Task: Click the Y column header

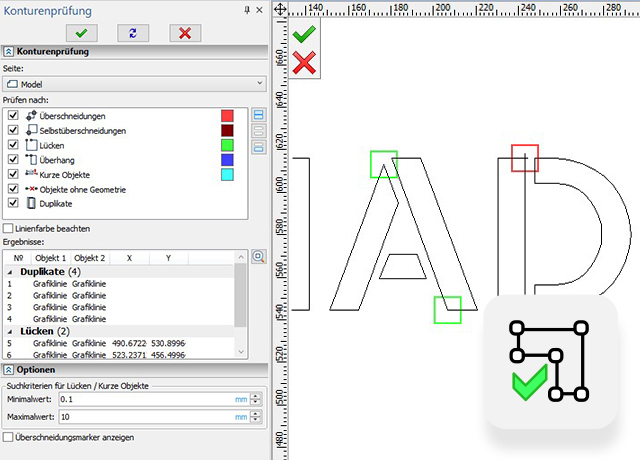Action: (x=169, y=258)
